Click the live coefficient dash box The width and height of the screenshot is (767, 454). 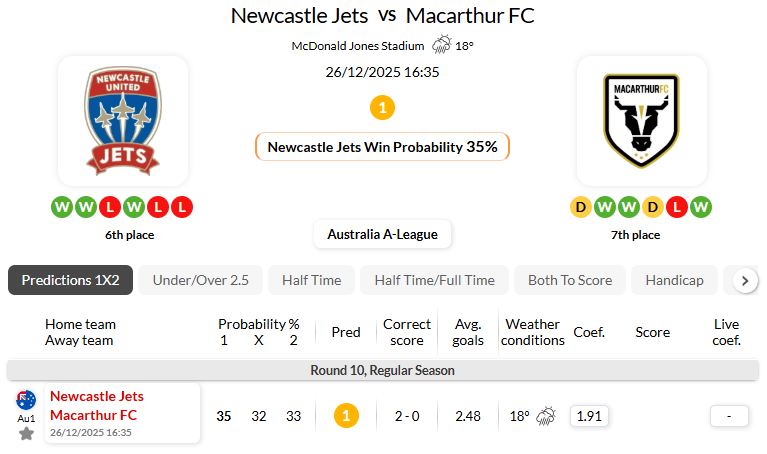pyautogui.click(x=729, y=416)
